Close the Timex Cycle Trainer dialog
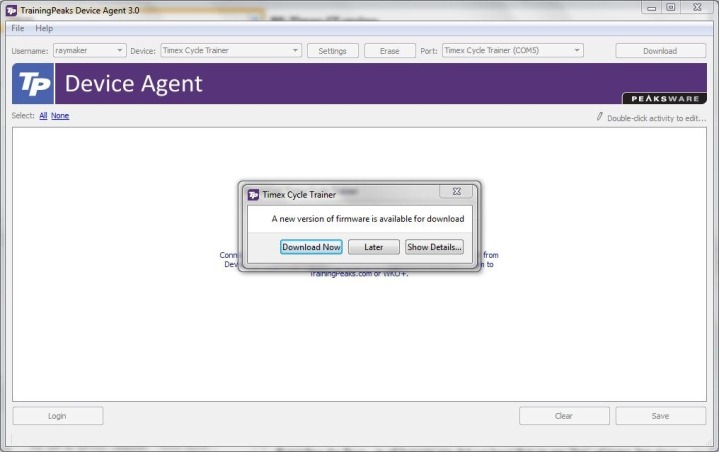This screenshot has height=452, width=719. 456,192
